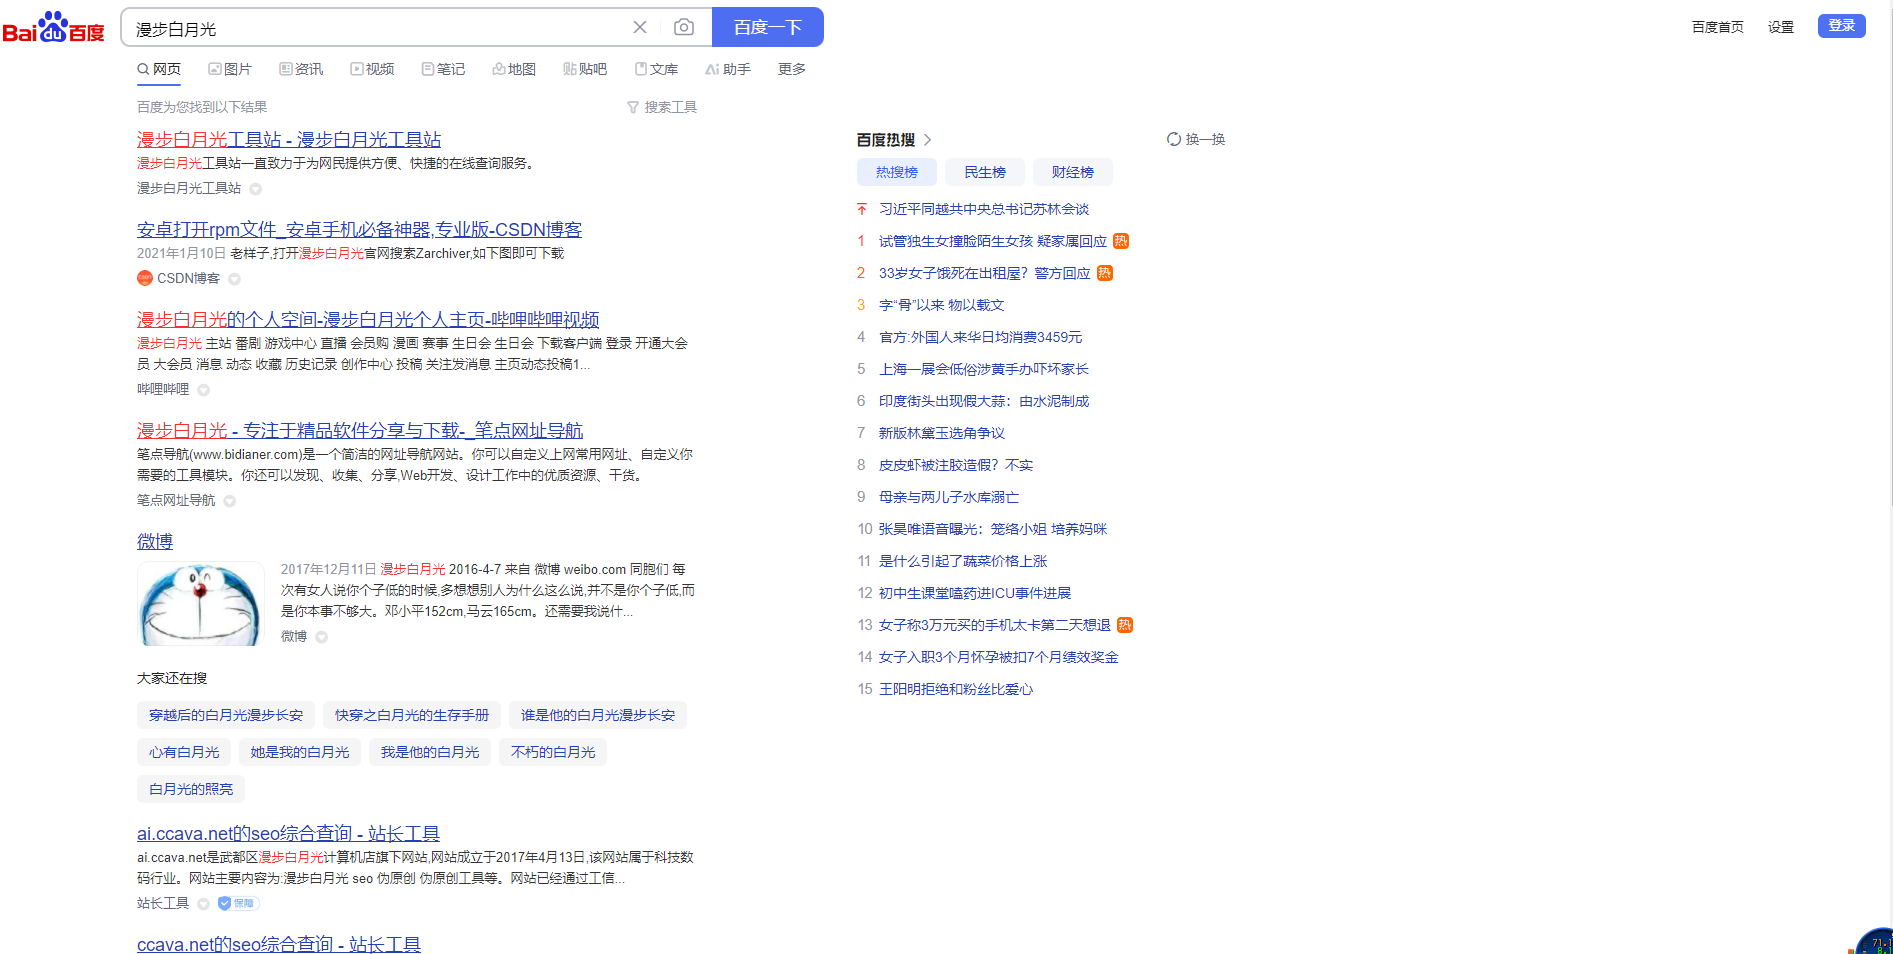Click related search 快穿之白月光的生存手册
The image size is (1893, 954).
pyautogui.click(x=412, y=715)
